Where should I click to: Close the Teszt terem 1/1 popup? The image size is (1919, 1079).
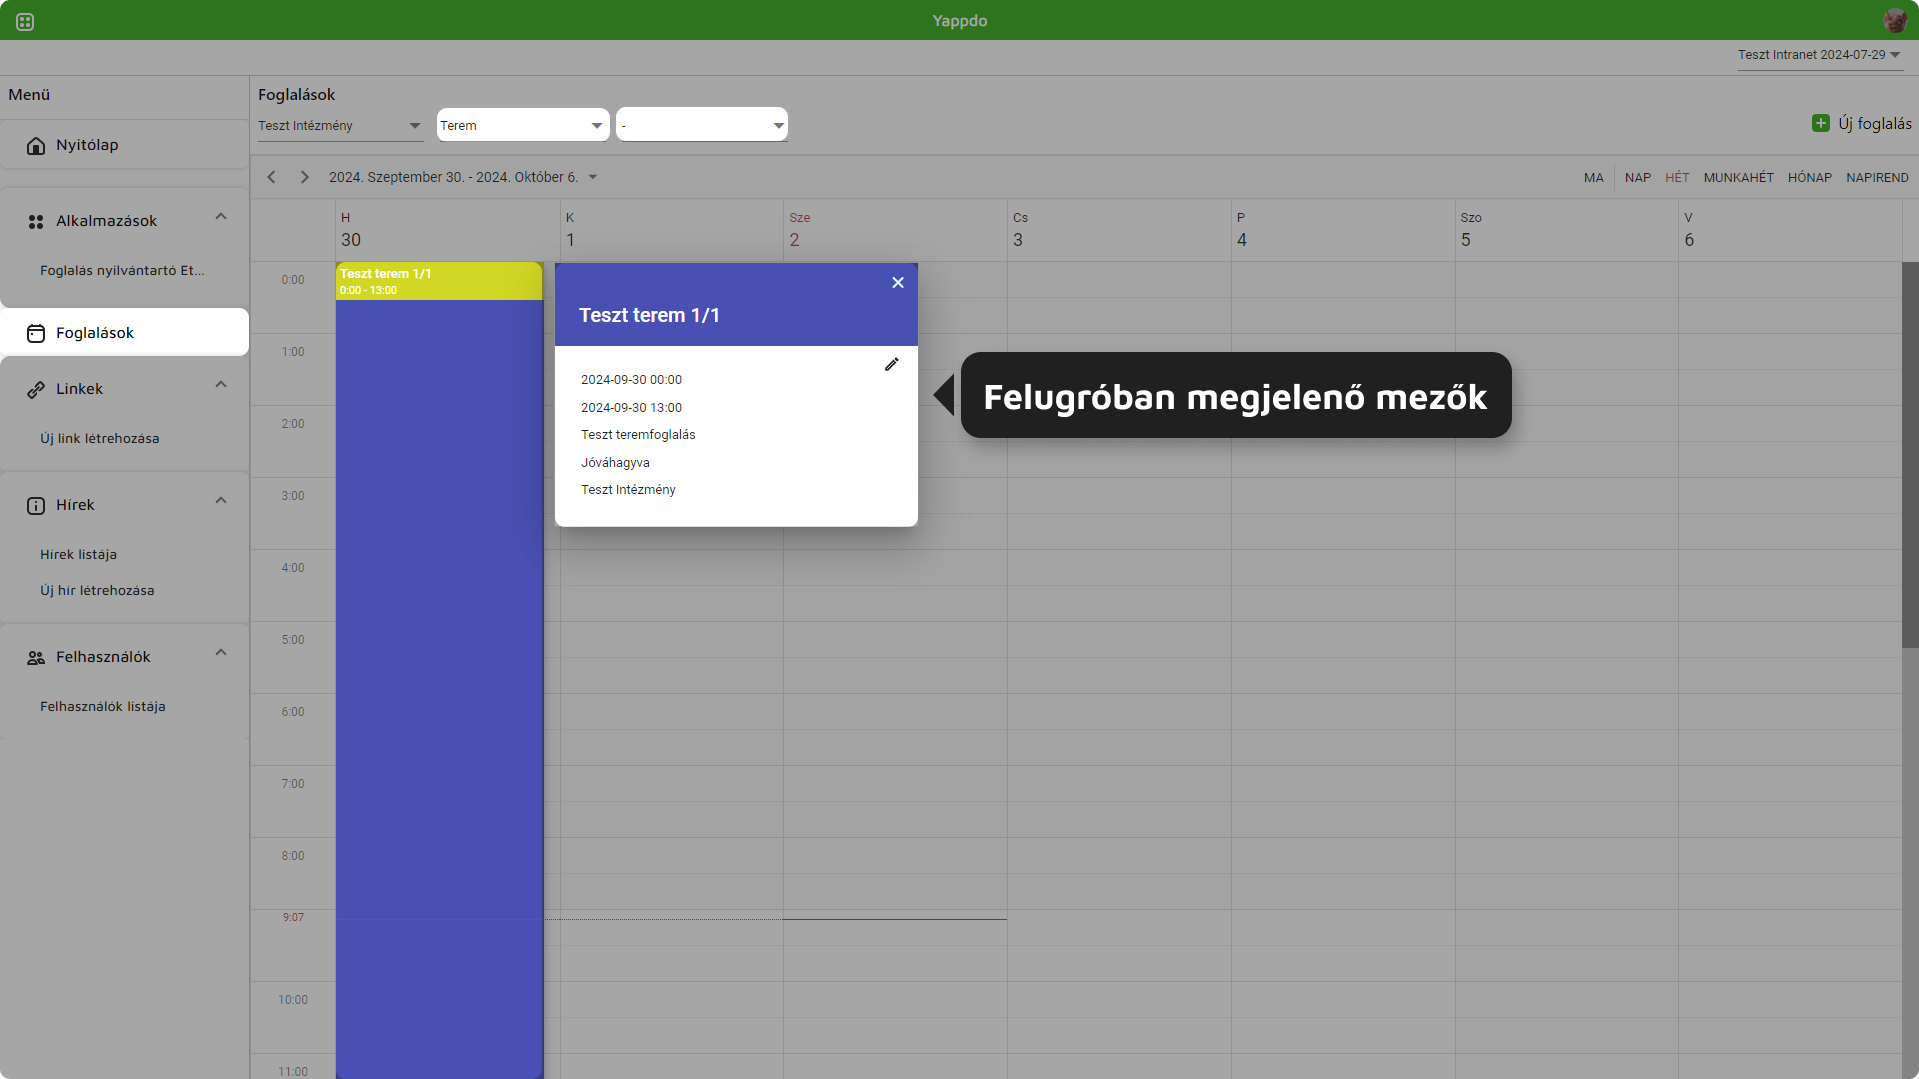pos(898,283)
